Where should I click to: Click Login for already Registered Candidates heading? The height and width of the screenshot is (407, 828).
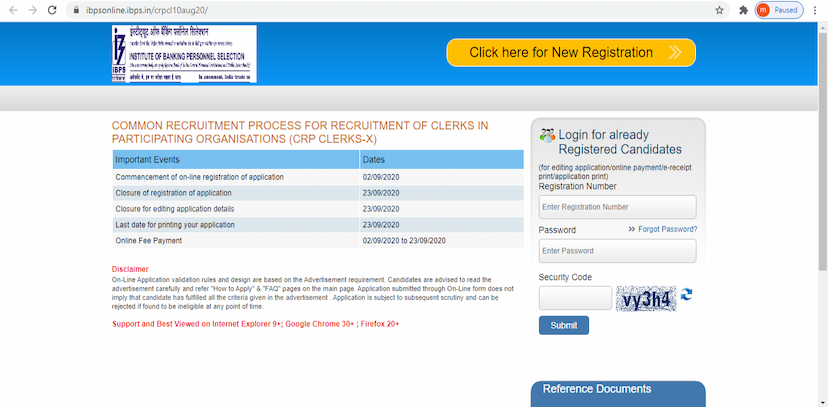(620, 142)
